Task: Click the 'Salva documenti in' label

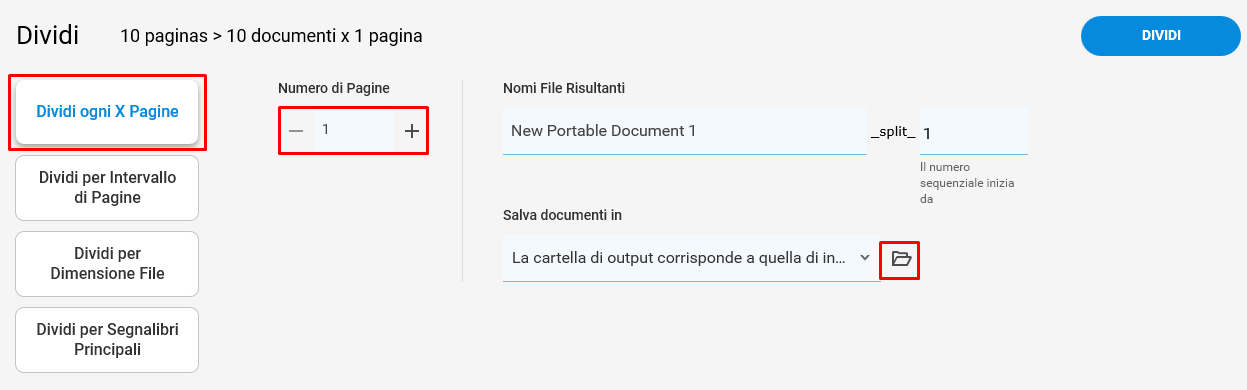Action: click(563, 215)
